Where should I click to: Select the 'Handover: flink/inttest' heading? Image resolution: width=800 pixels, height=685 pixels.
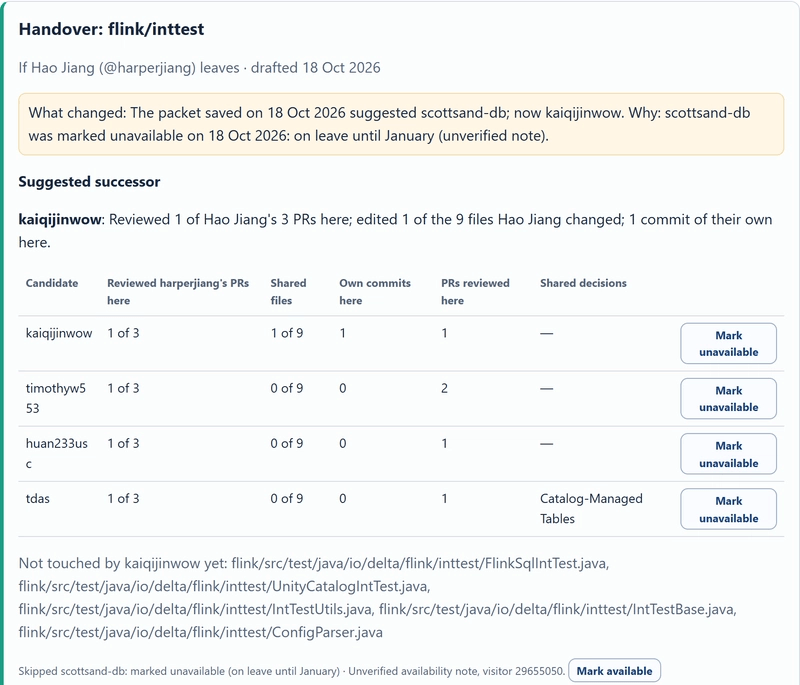coord(111,29)
